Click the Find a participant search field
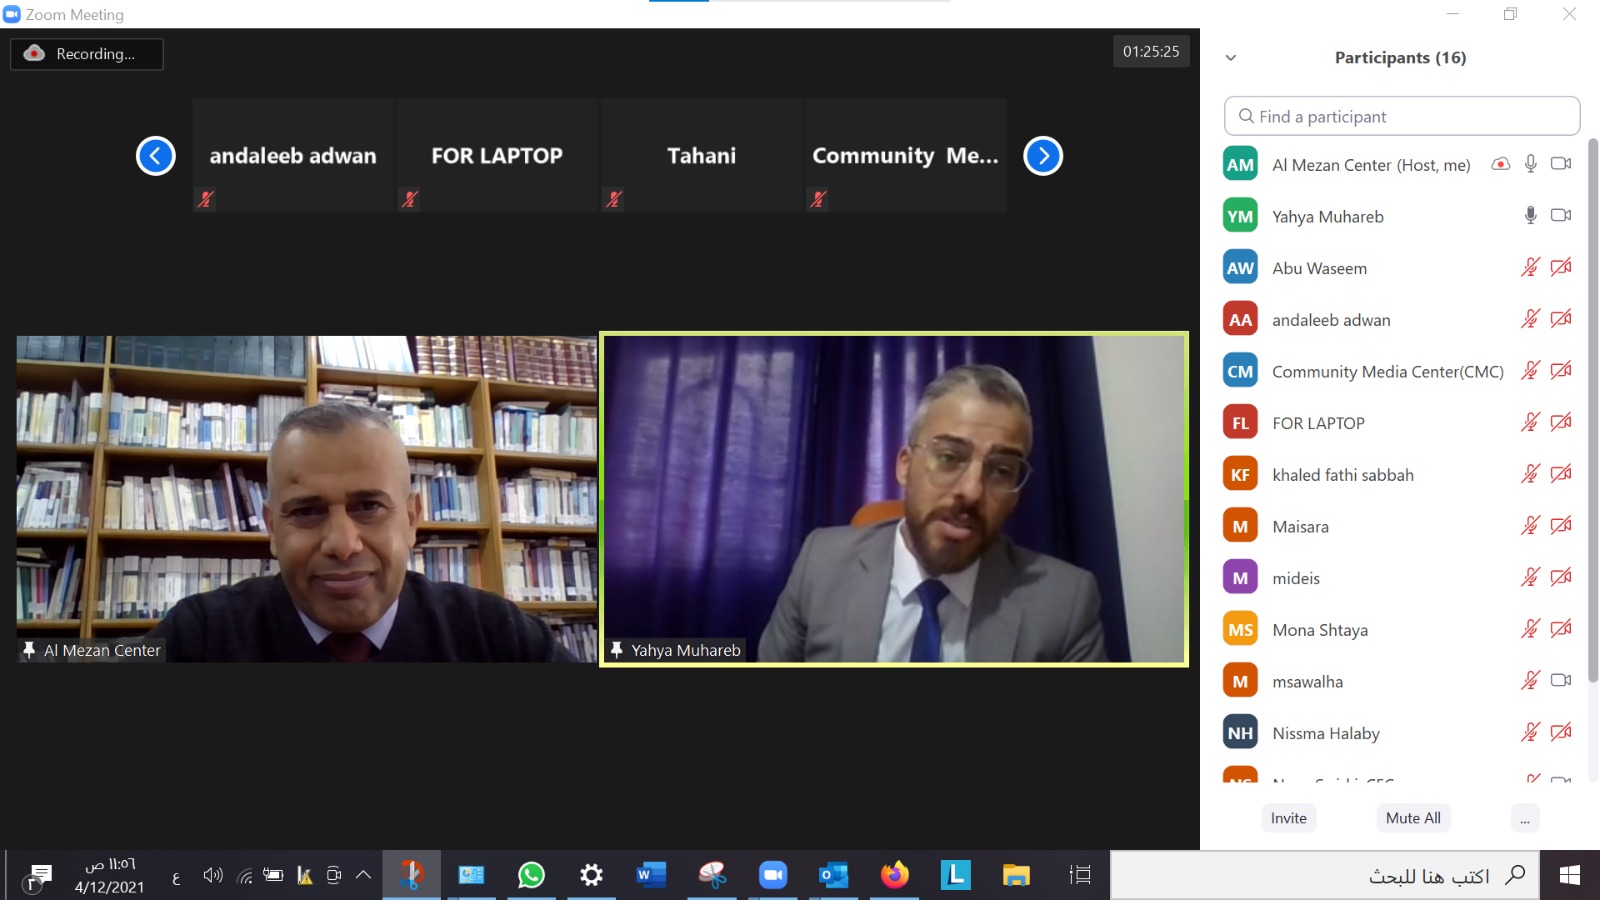The height and width of the screenshot is (900, 1600). tap(1402, 117)
